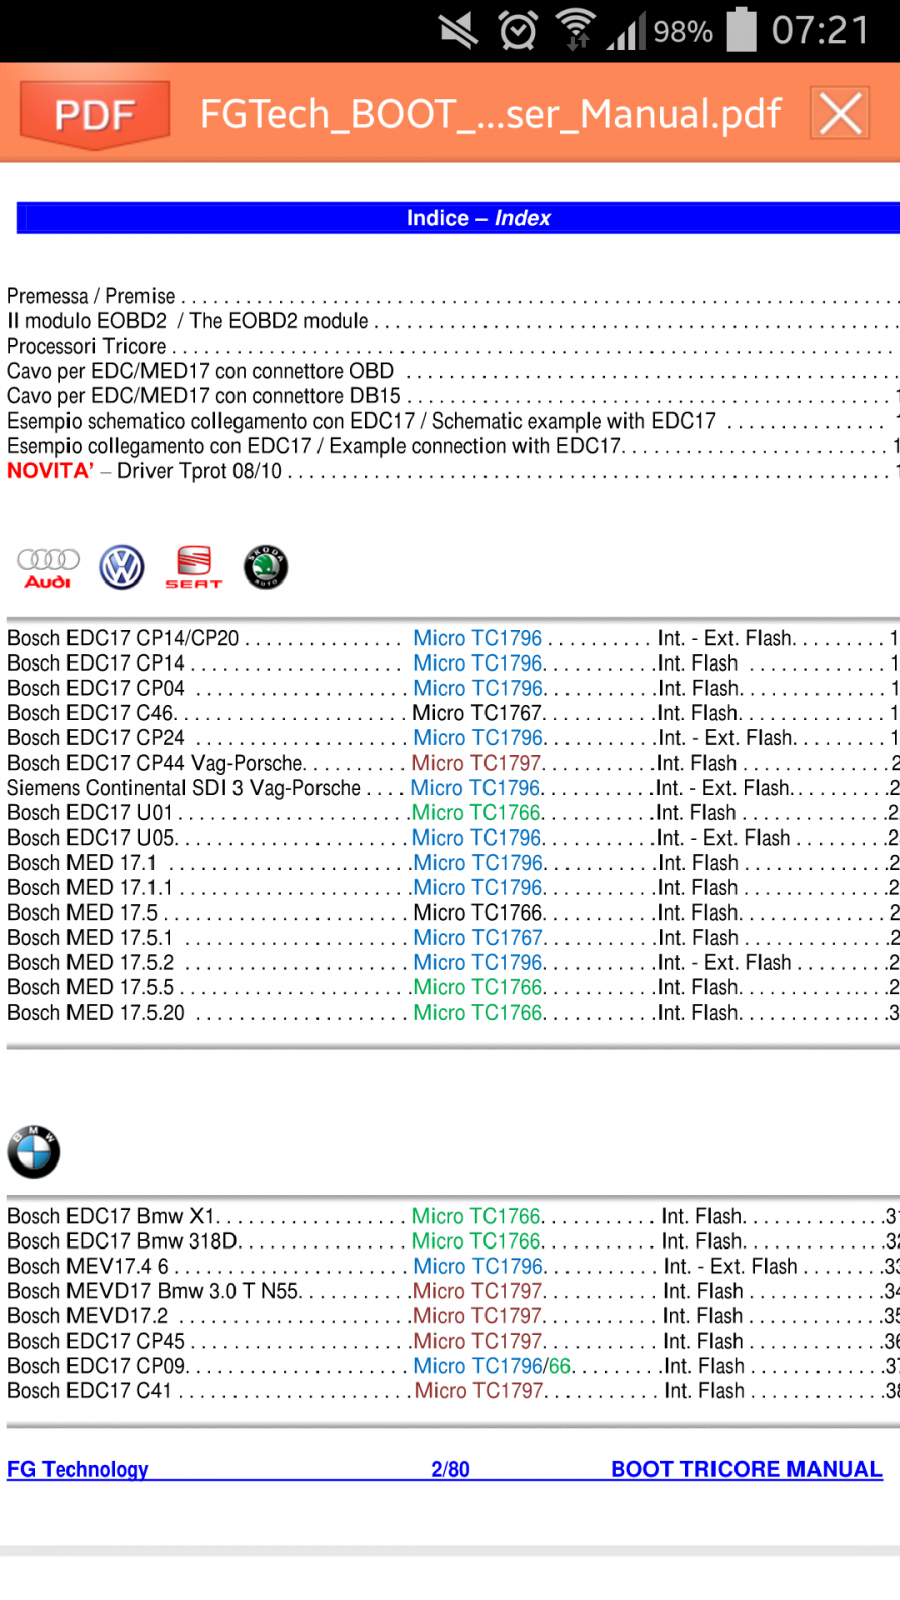This screenshot has height=1600, width=900.
Task: Select Bosch EDC17 CP04 row
Action: [x=453, y=688]
